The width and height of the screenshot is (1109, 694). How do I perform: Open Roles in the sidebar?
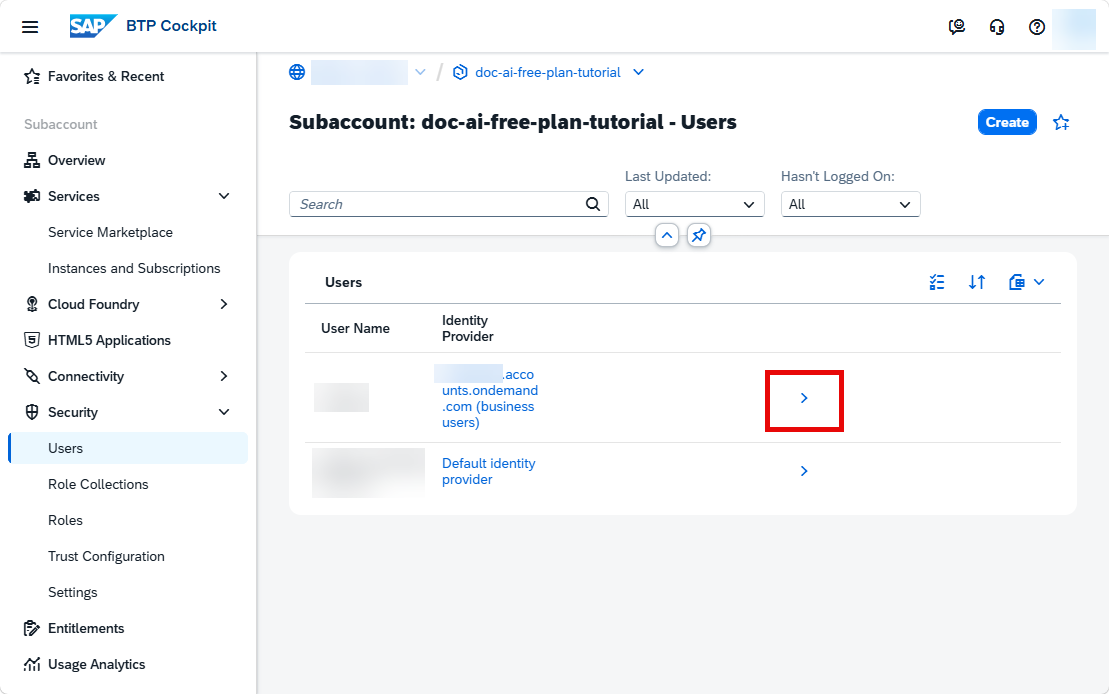65,521
